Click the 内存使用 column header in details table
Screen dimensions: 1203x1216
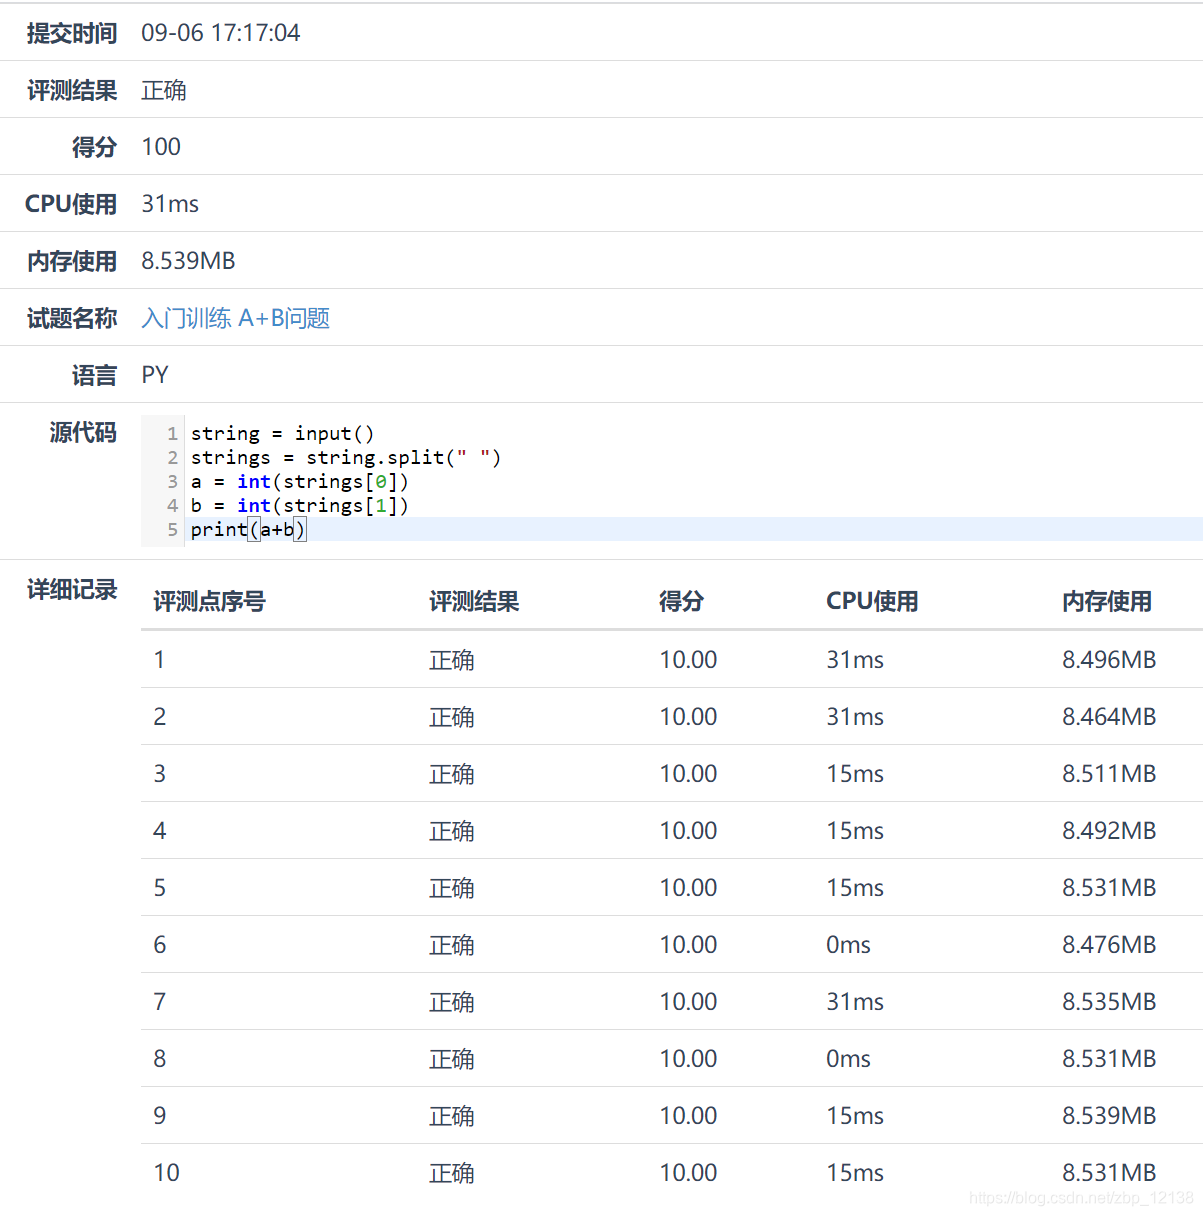click(x=1107, y=601)
